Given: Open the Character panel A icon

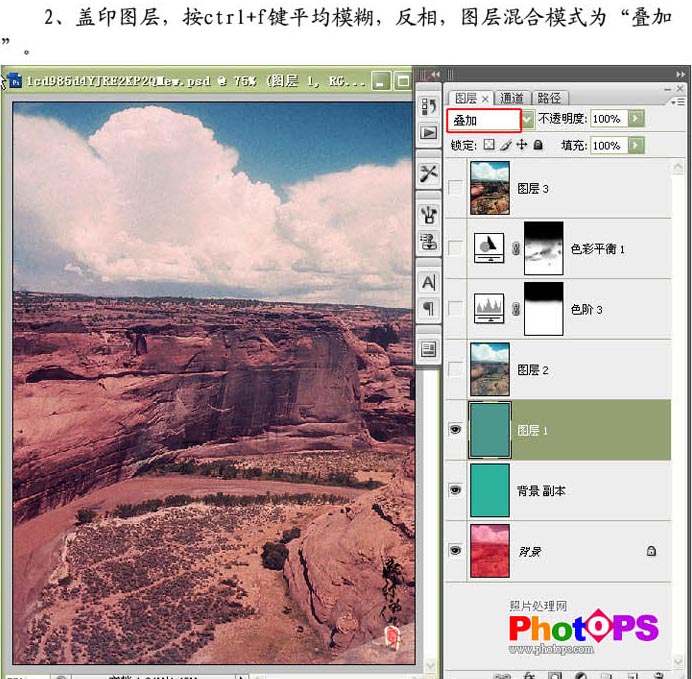Looking at the screenshot, I should (428, 282).
